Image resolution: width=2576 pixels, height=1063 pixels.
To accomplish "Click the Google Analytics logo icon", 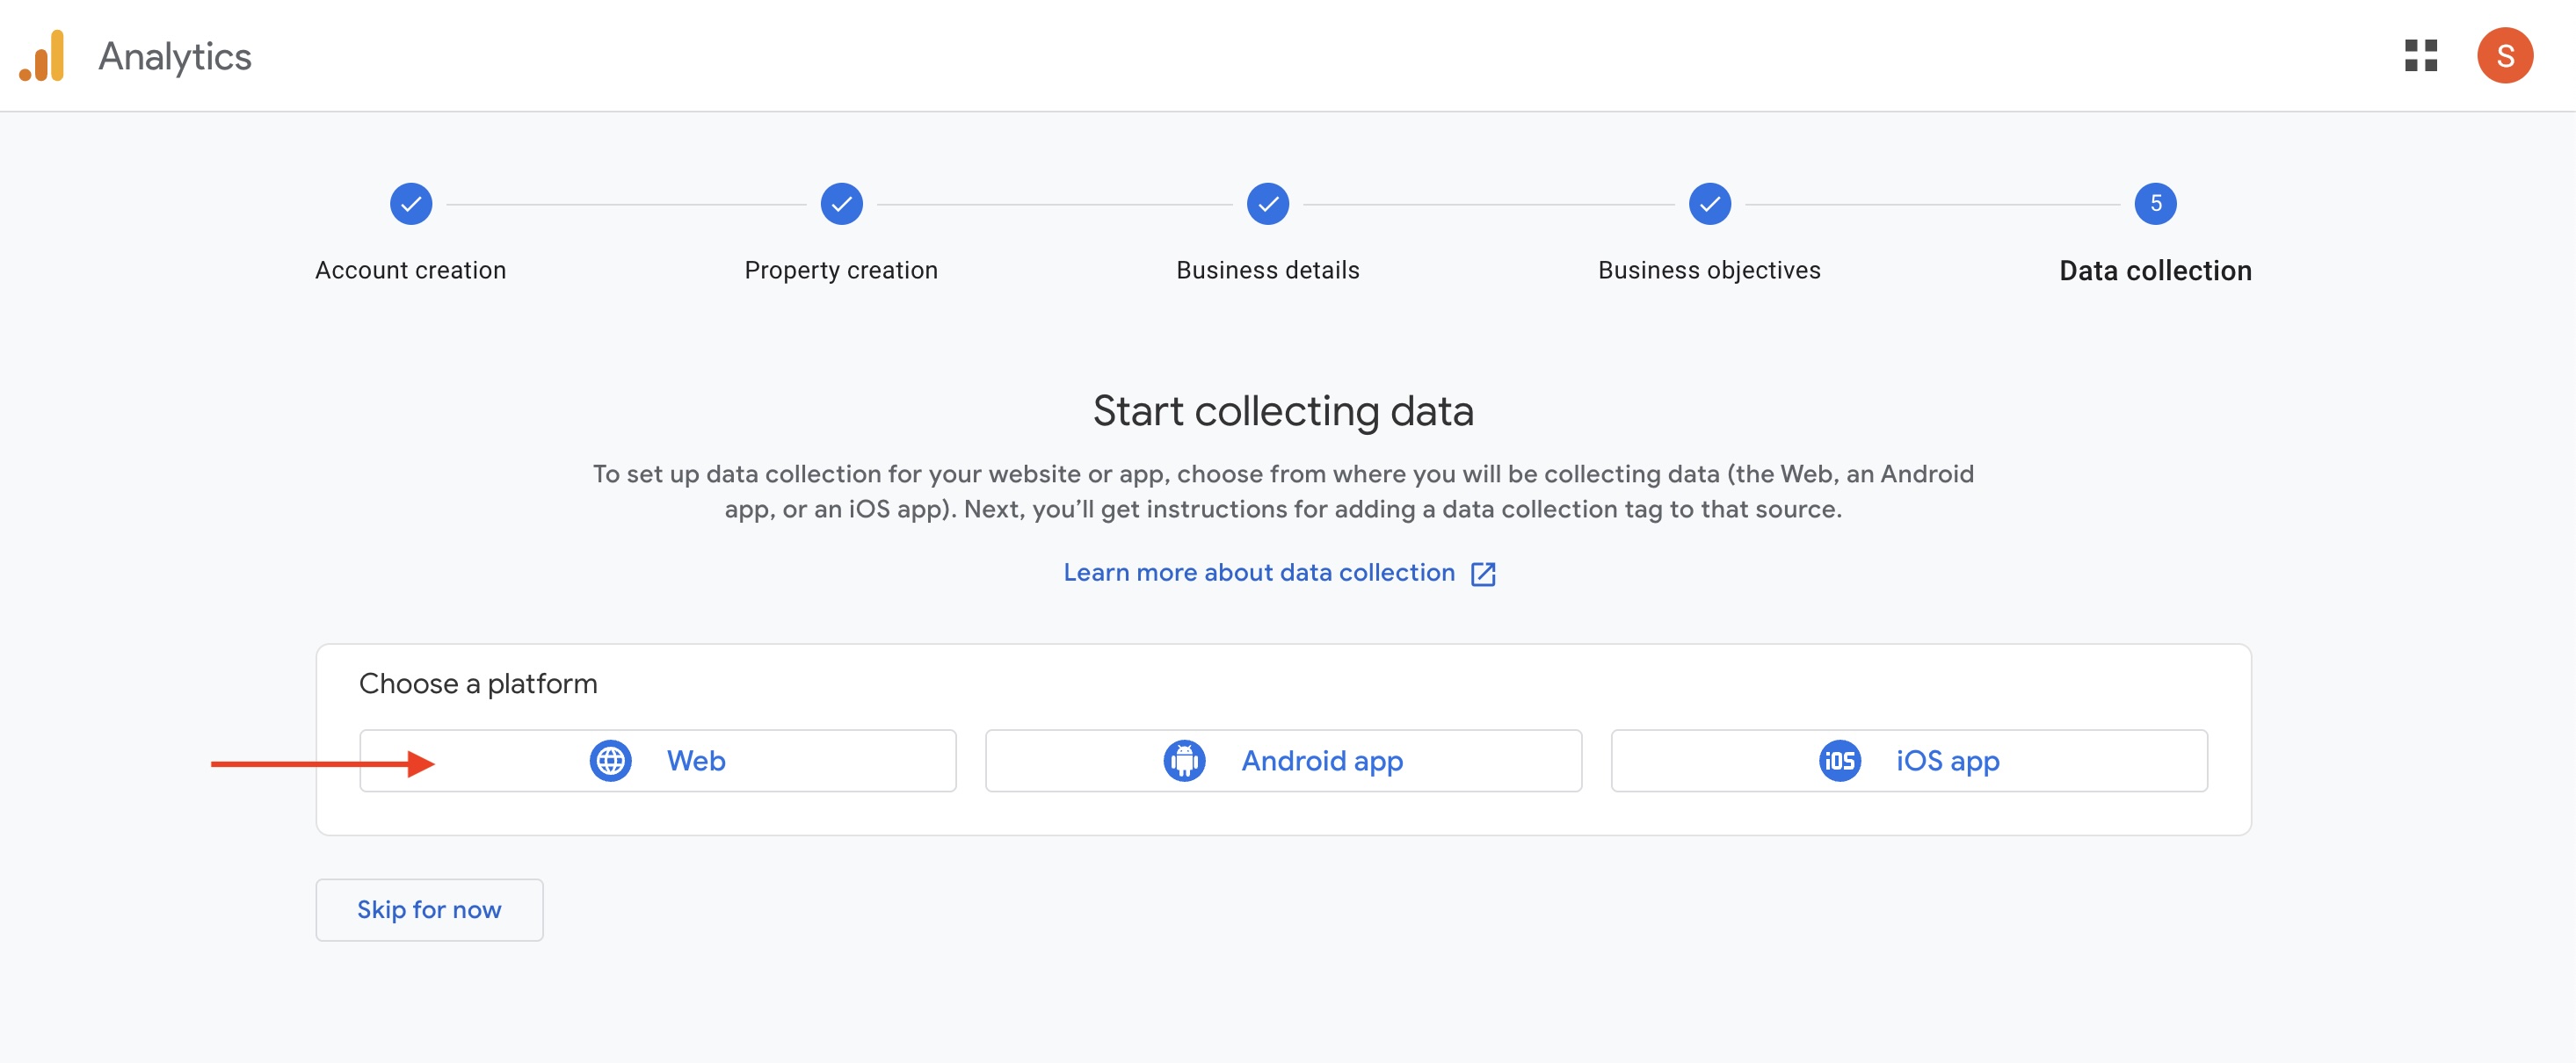I will pos(42,56).
